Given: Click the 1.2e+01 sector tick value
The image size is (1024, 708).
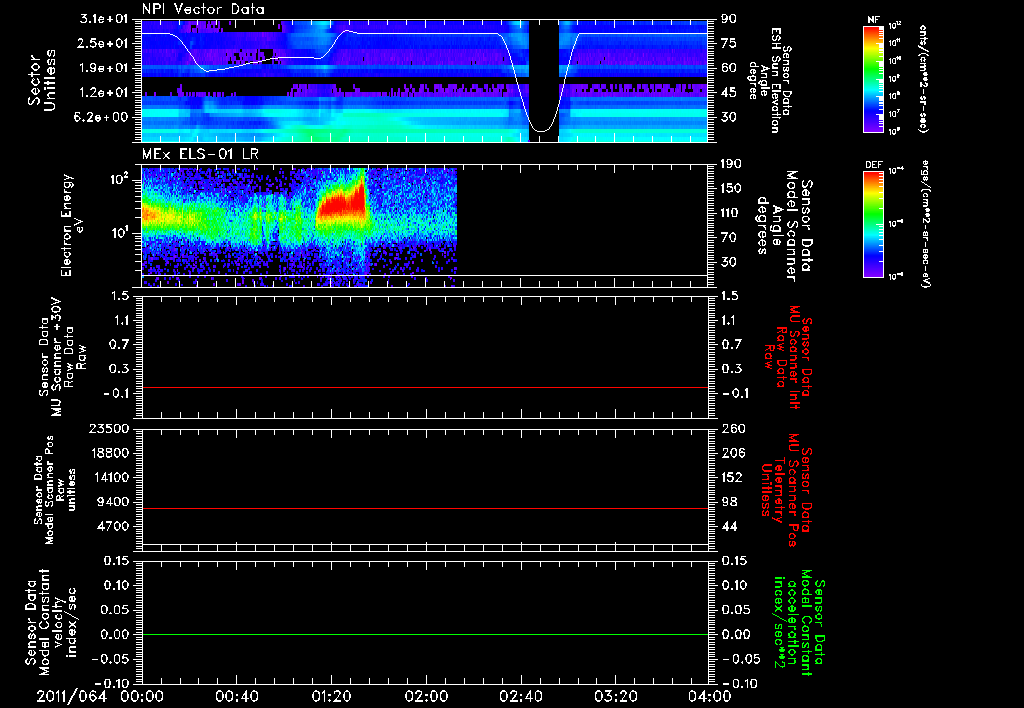Looking at the screenshot, I should coord(104,93).
